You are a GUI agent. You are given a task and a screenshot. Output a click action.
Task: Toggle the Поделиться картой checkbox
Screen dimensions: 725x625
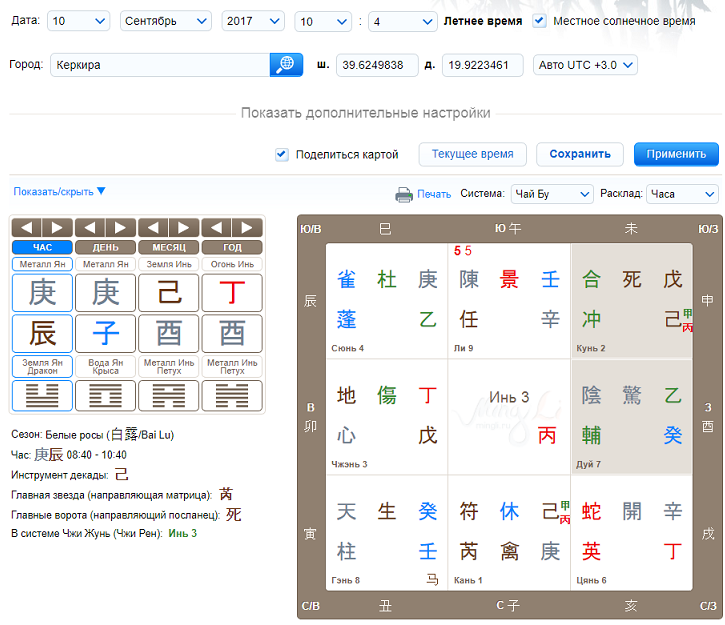pos(282,154)
